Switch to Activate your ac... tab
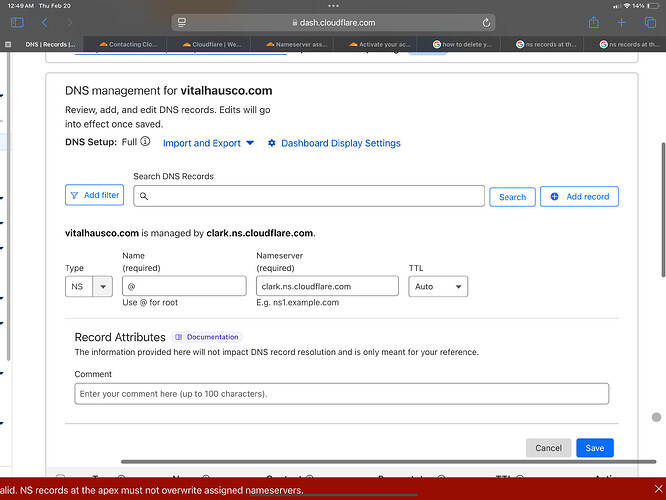 tap(380, 44)
